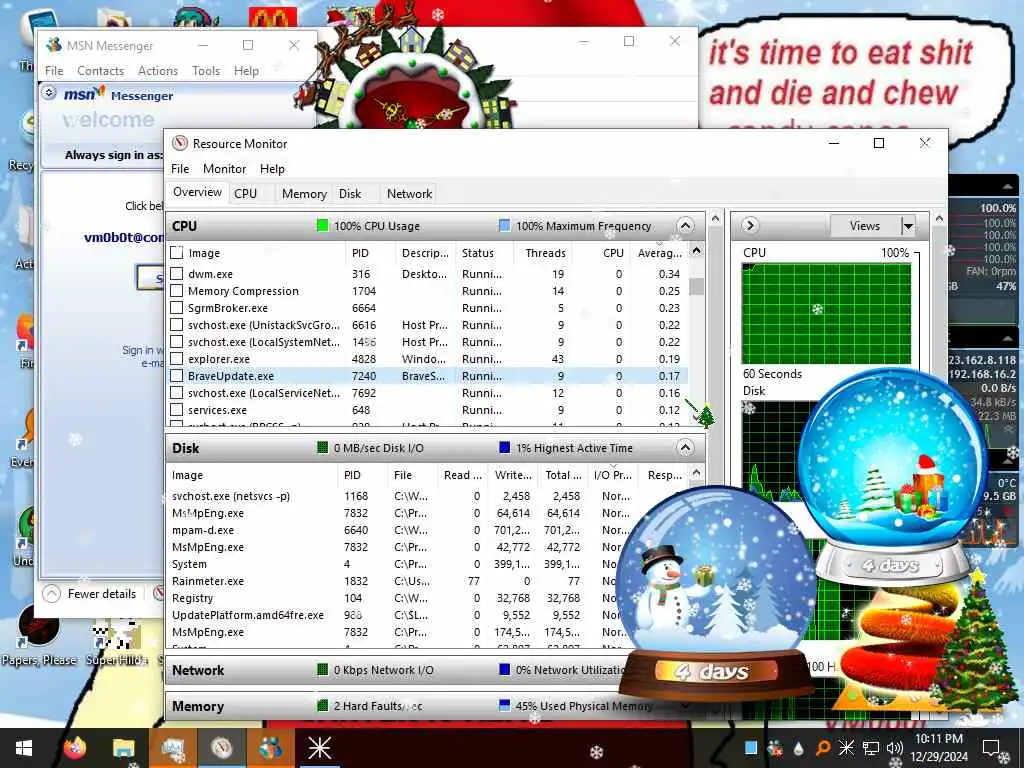Click CPU list scroll up arrow
Screen dimensions: 1024x768
click(696, 251)
